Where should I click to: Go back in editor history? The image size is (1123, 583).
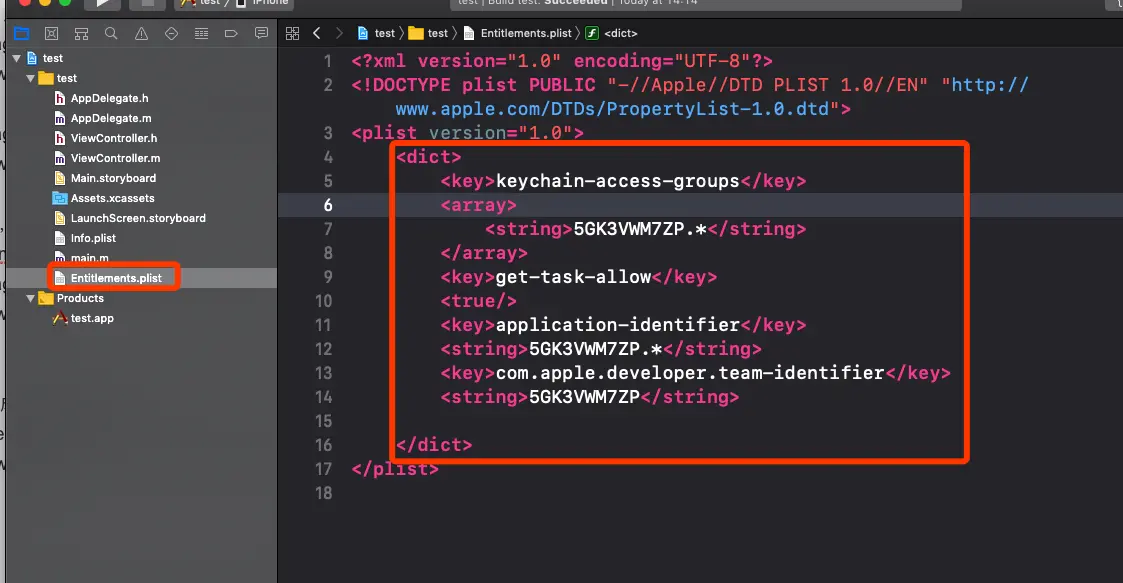317,33
